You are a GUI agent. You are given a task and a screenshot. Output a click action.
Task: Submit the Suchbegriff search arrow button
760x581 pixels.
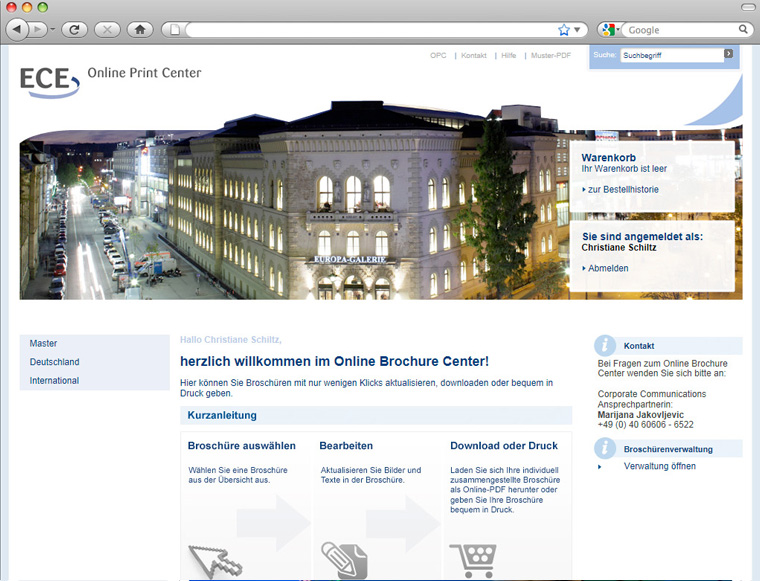tap(729, 54)
